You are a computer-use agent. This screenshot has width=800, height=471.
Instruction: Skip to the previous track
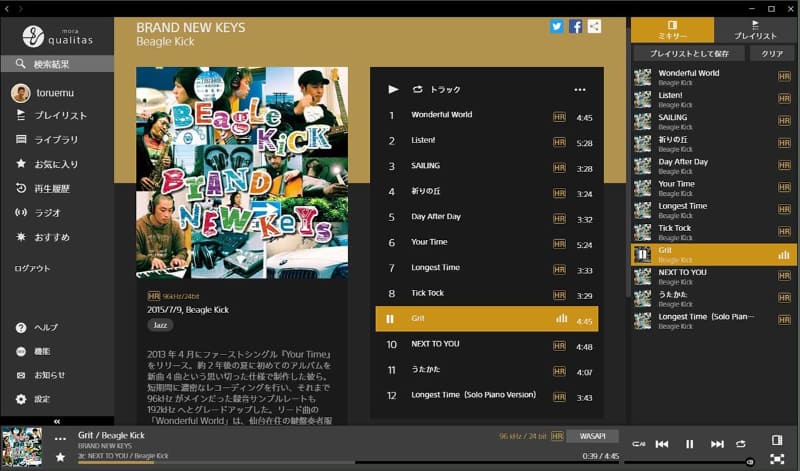click(x=662, y=444)
